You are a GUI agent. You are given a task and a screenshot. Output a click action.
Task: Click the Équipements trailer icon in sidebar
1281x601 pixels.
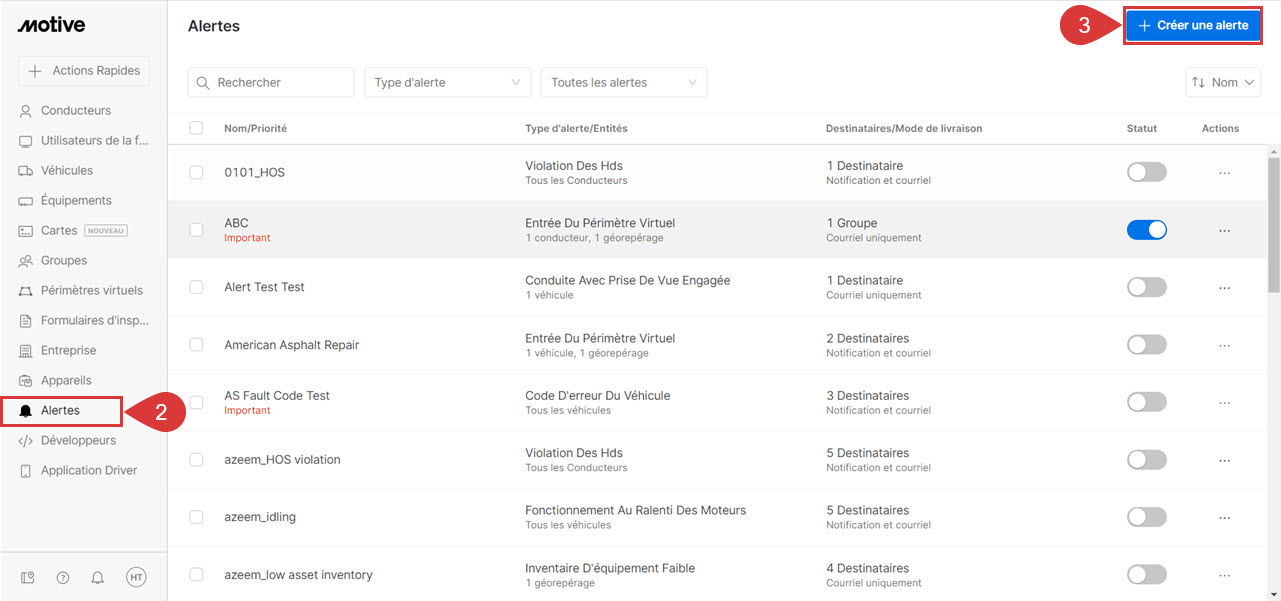pos(26,201)
